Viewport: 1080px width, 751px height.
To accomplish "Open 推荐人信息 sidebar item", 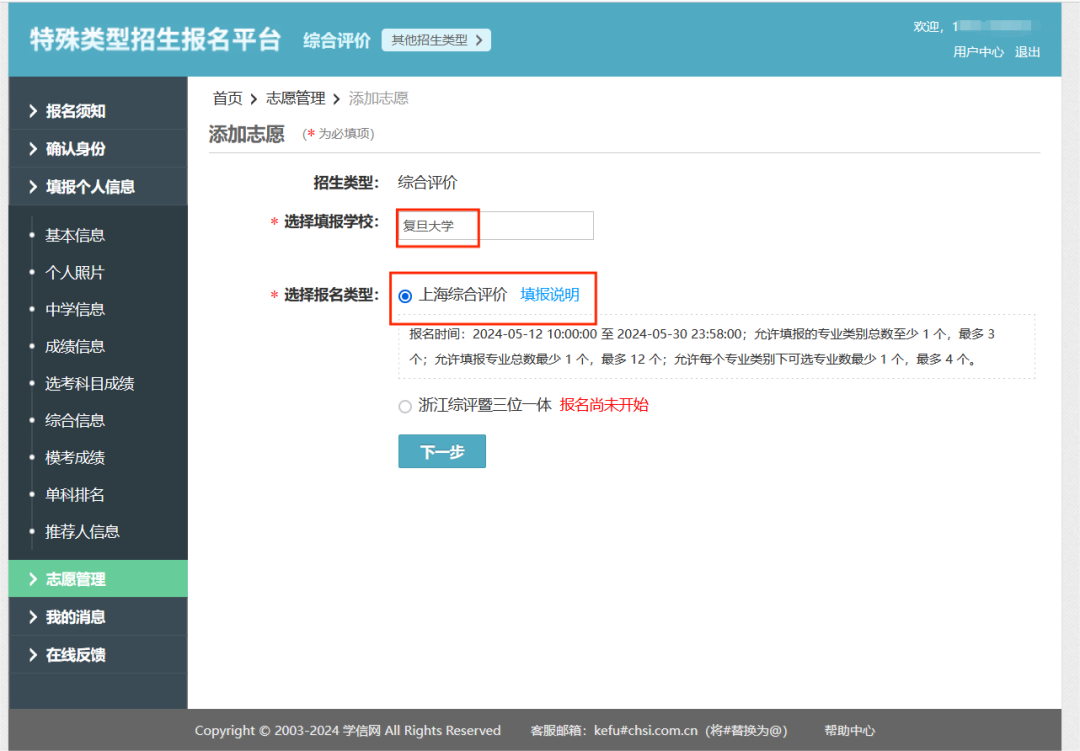I will (82, 532).
